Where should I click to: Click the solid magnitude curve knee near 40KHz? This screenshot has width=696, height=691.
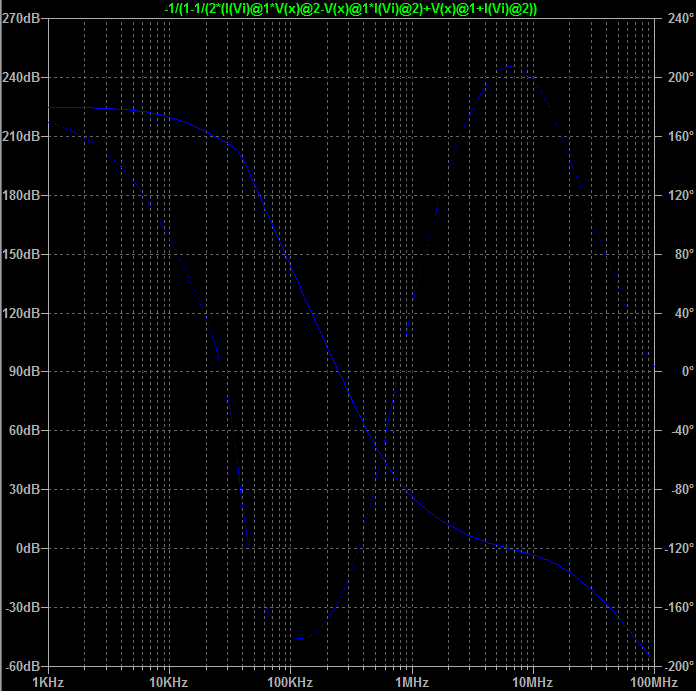[239, 151]
